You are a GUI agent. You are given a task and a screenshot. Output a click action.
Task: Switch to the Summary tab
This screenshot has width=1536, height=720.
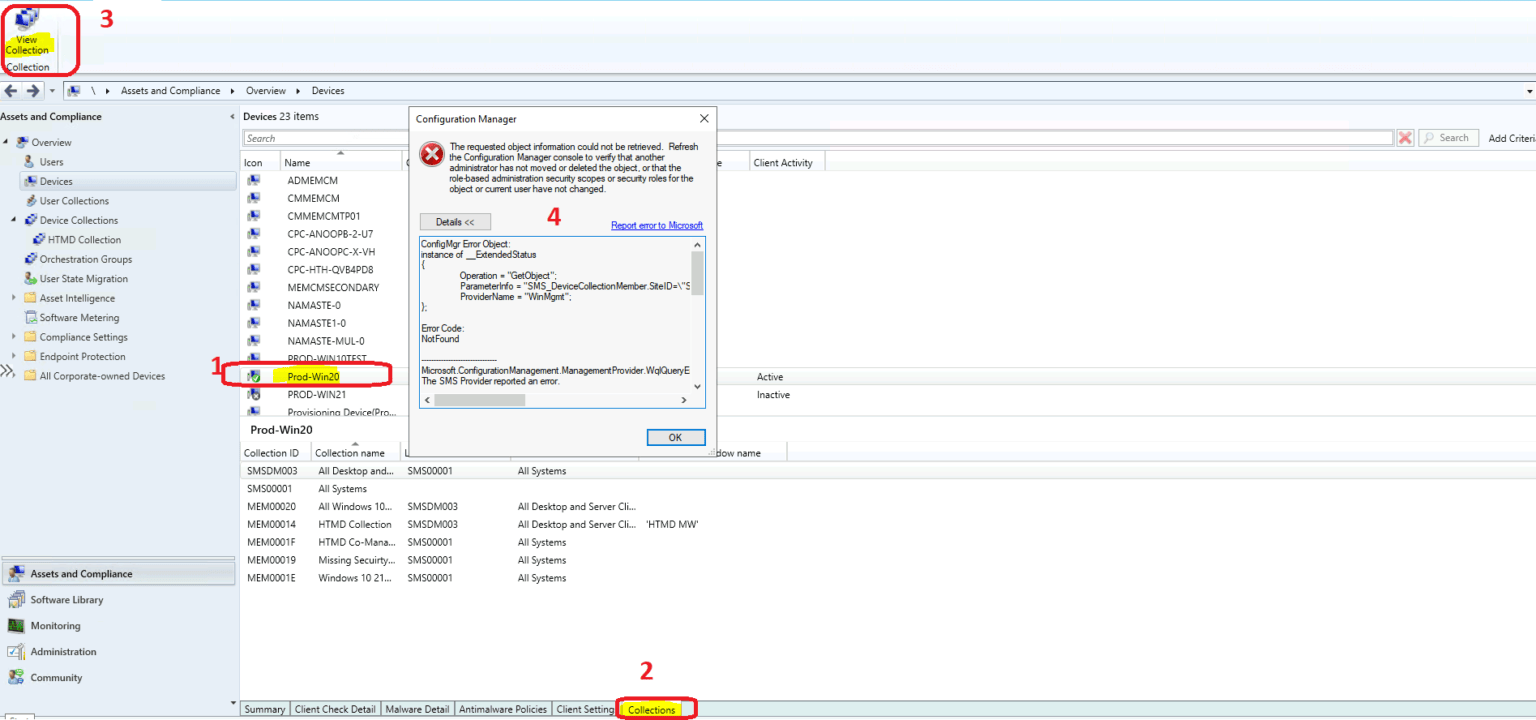click(265, 710)
